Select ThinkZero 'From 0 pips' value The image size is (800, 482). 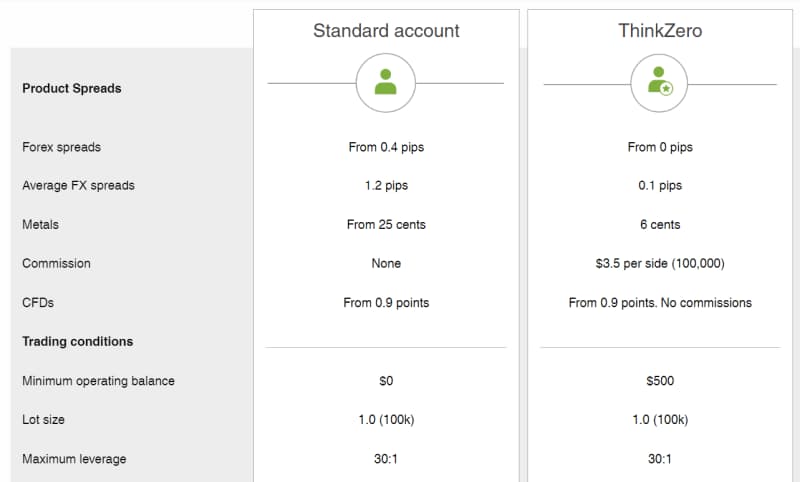(x=660, y=147)
